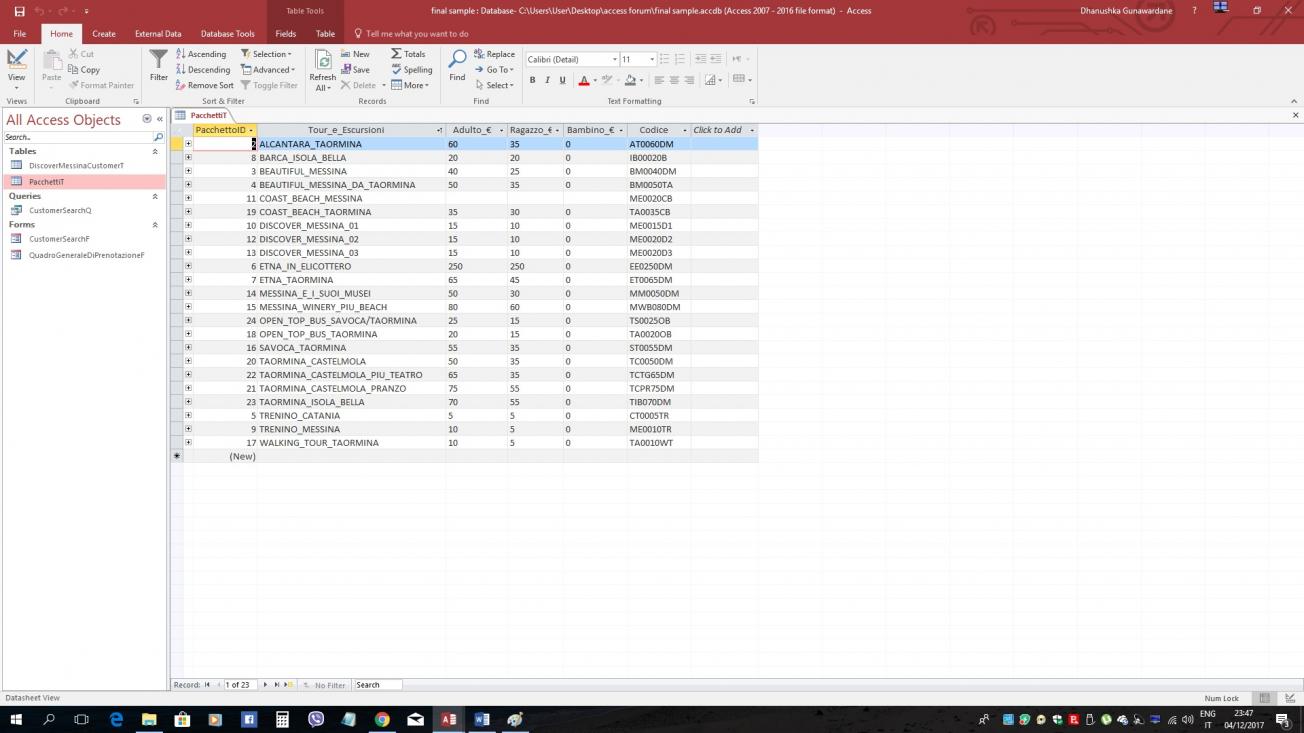The width and height of the screenshot is (1304, 733).
Task: Open the Create ribbon tab
Action: pos(104,34)
